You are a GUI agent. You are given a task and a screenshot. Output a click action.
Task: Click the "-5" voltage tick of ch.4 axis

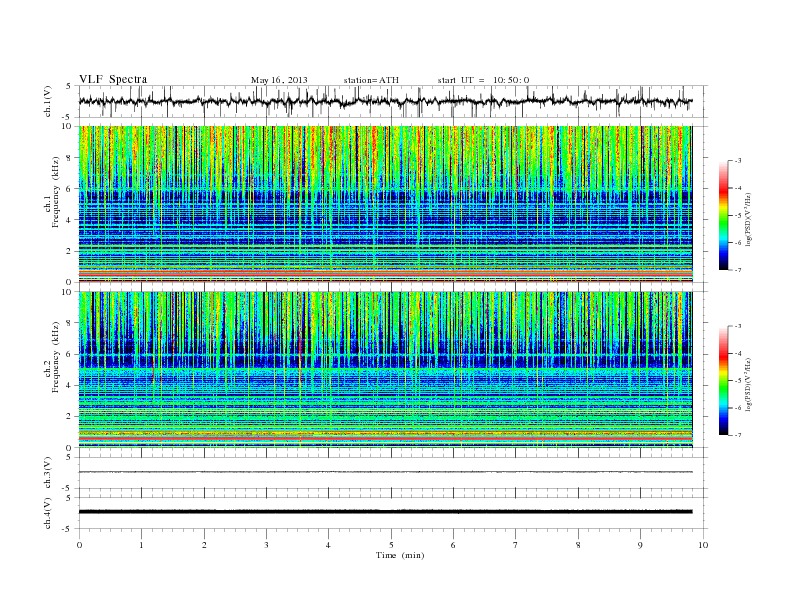(x=68, y=529)
